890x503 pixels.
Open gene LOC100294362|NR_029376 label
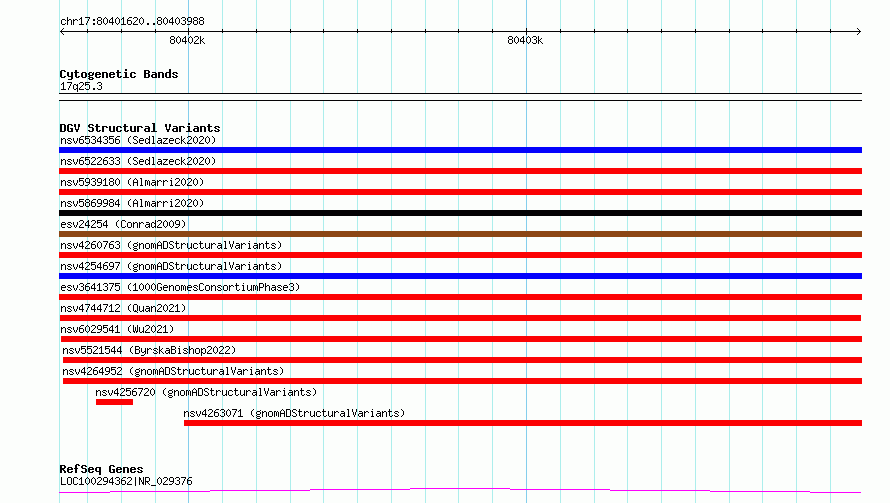(x=126, y=481)
